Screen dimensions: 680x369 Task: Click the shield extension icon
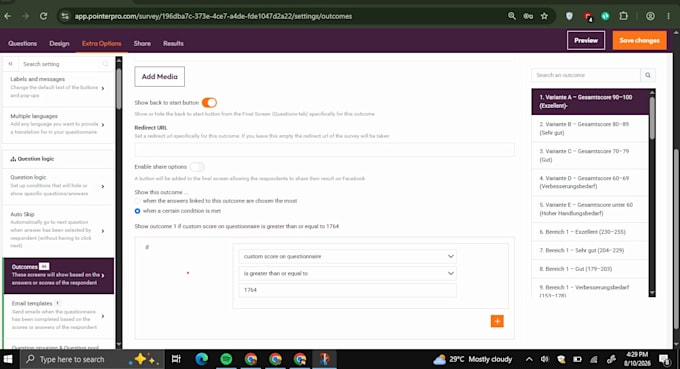click(x=569, y=16)
